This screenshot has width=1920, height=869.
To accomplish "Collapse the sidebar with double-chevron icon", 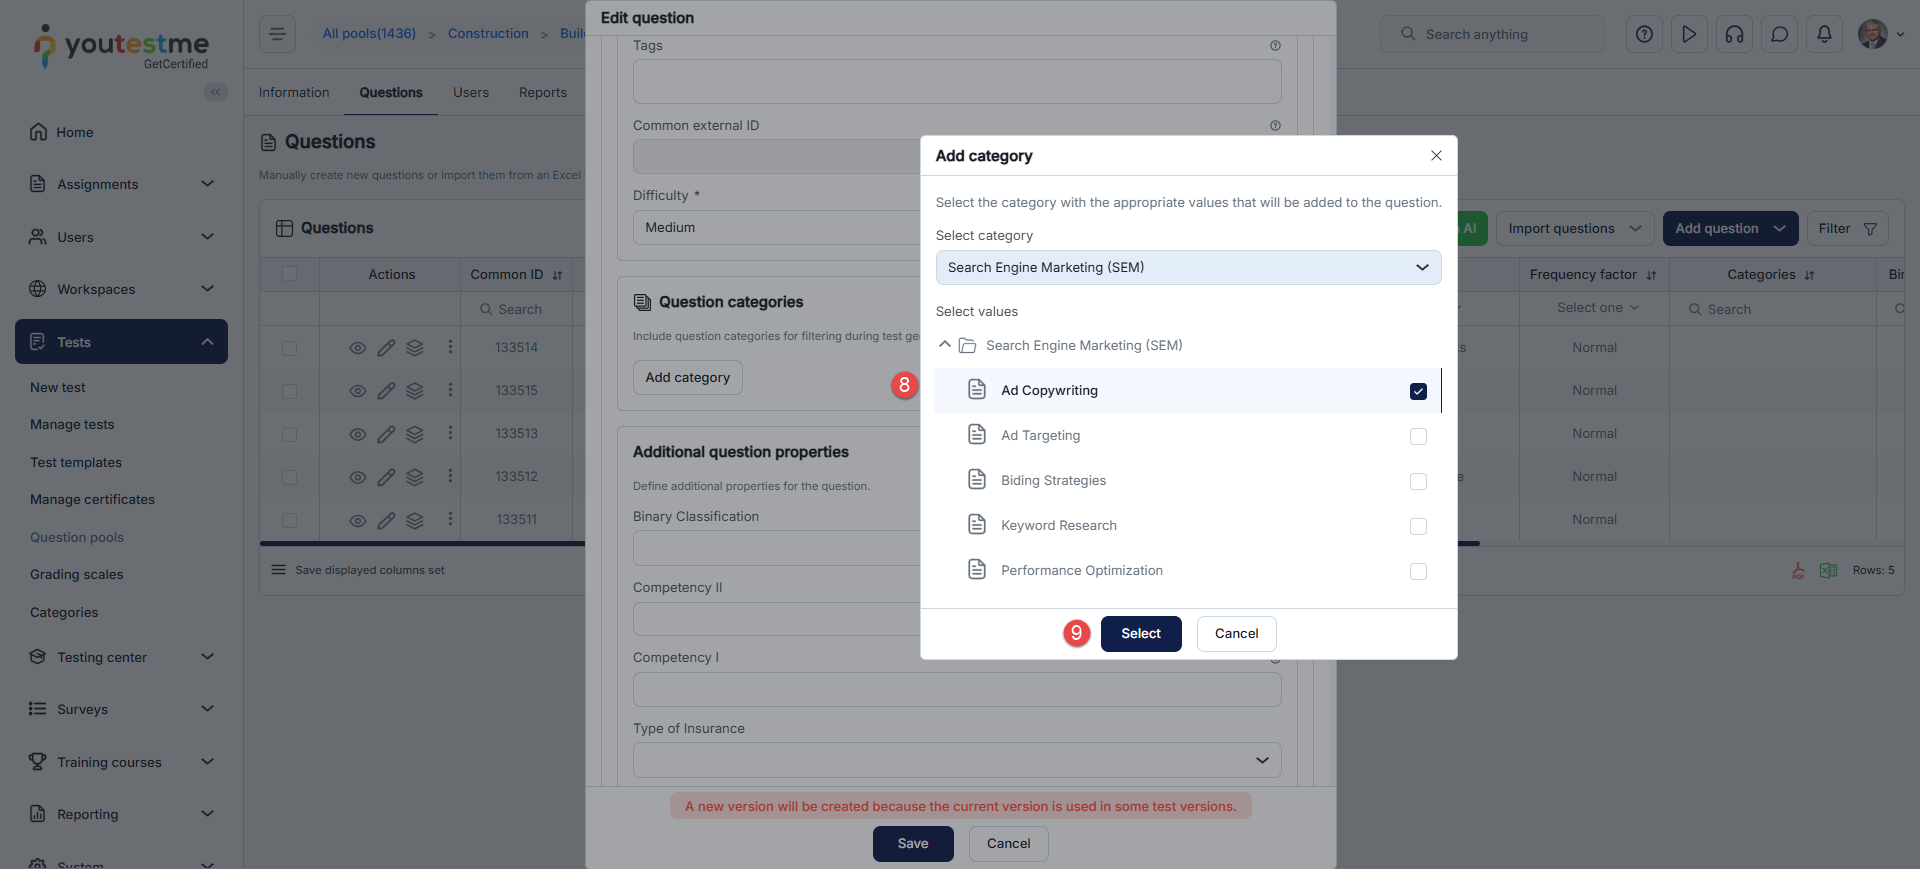I will 215,92.
